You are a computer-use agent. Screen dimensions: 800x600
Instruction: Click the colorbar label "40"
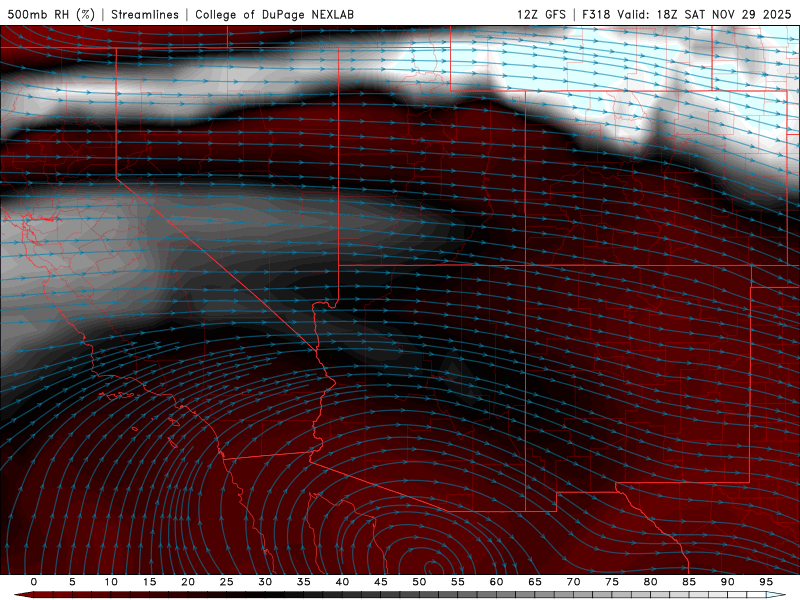[x=342, y=582]
